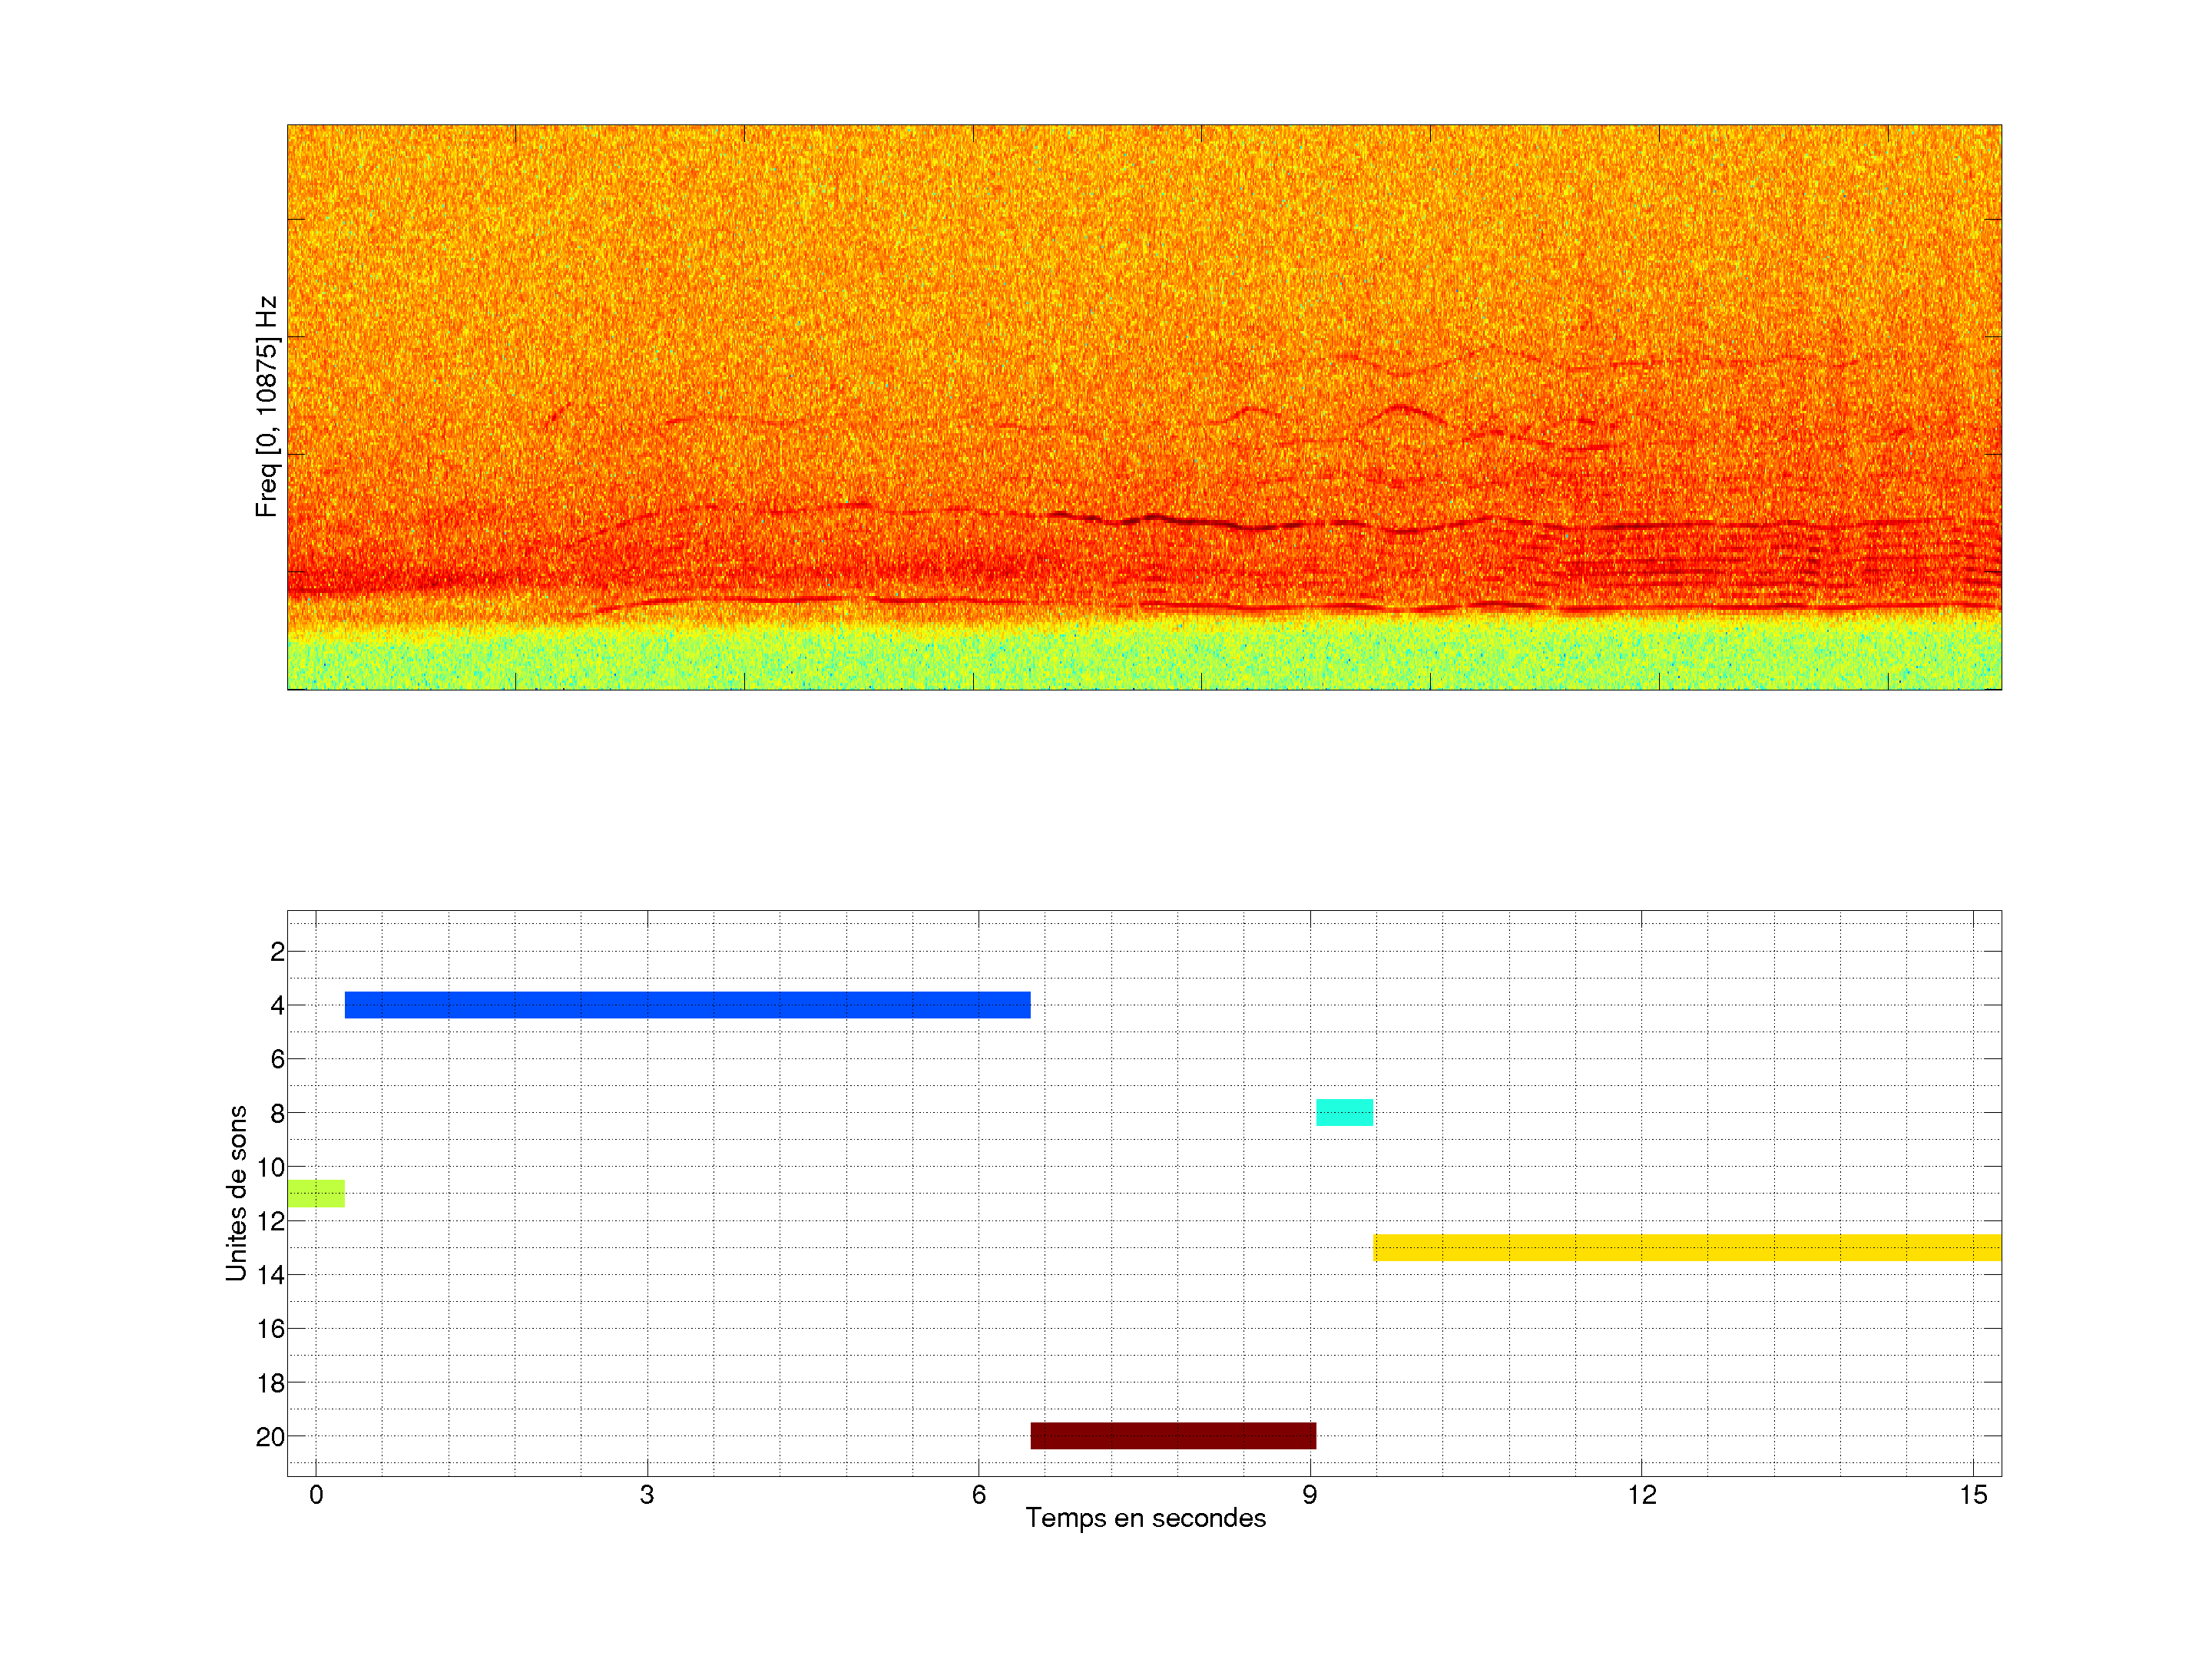Click the lime green segment near unit 11

(x=316, y=1193)
